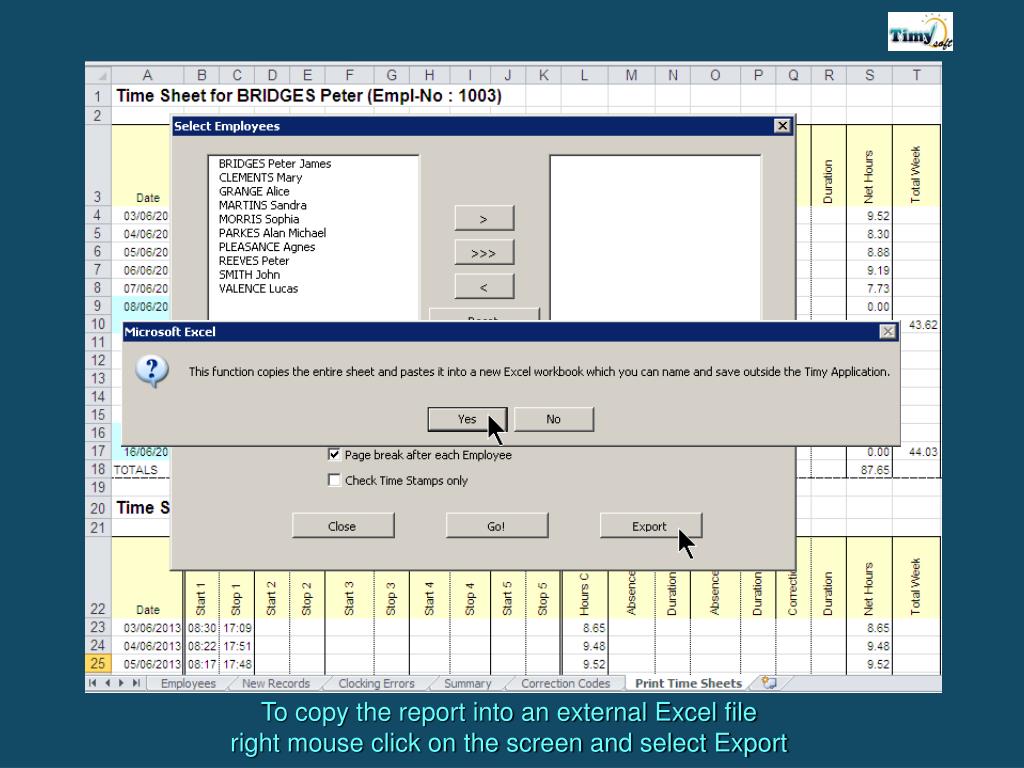Switch to the Employees sheet tab
This screenshot has height=768, width=1024.
tap(188, 683)
